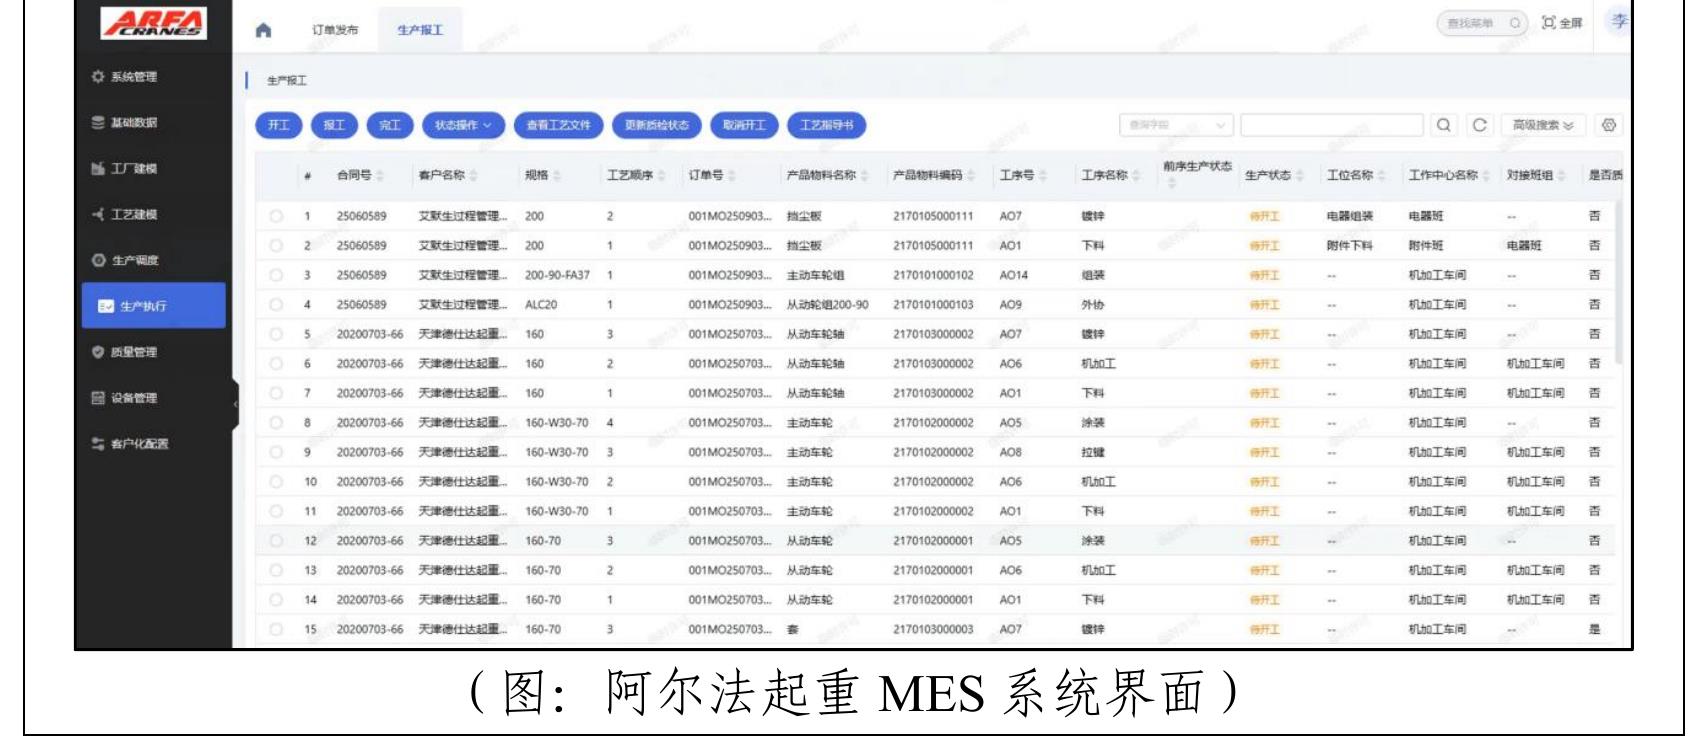Click cell 从动轮组200-90 in row 4
The height and width of the screenshot is (742, 1691).
coord(827,305)
